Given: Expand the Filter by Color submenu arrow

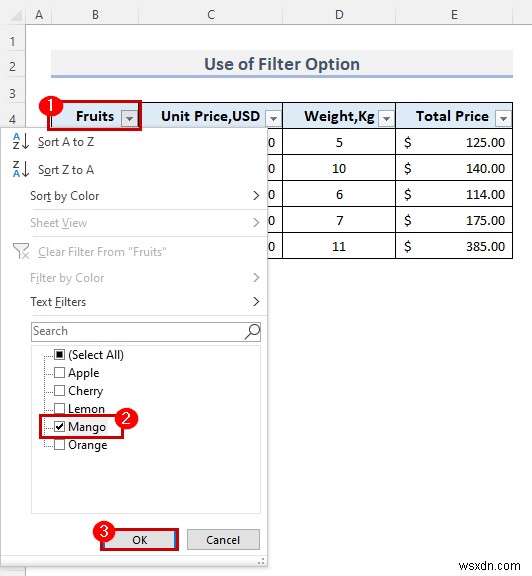Looking at the screenshot, I should (x=256, y=278).
